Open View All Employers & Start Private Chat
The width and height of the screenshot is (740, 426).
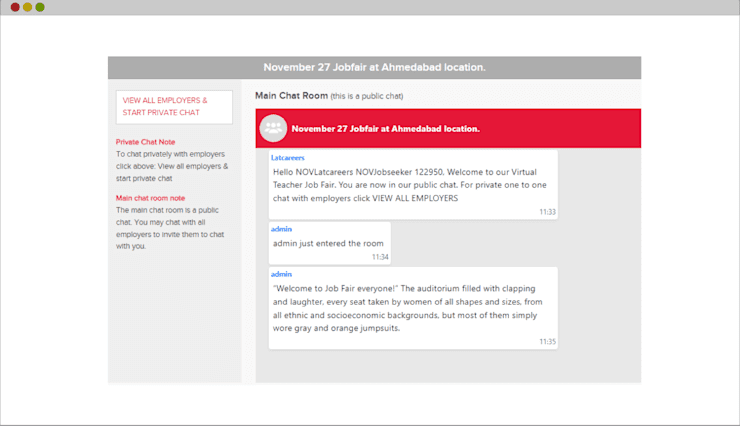174,107
